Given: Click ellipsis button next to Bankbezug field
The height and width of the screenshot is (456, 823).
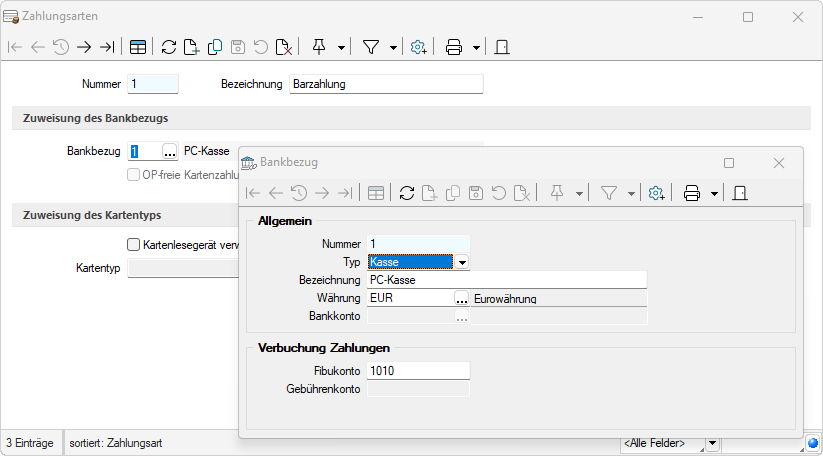Looking at the screenshot, I should pyautogui.click(x=169, y=151).
